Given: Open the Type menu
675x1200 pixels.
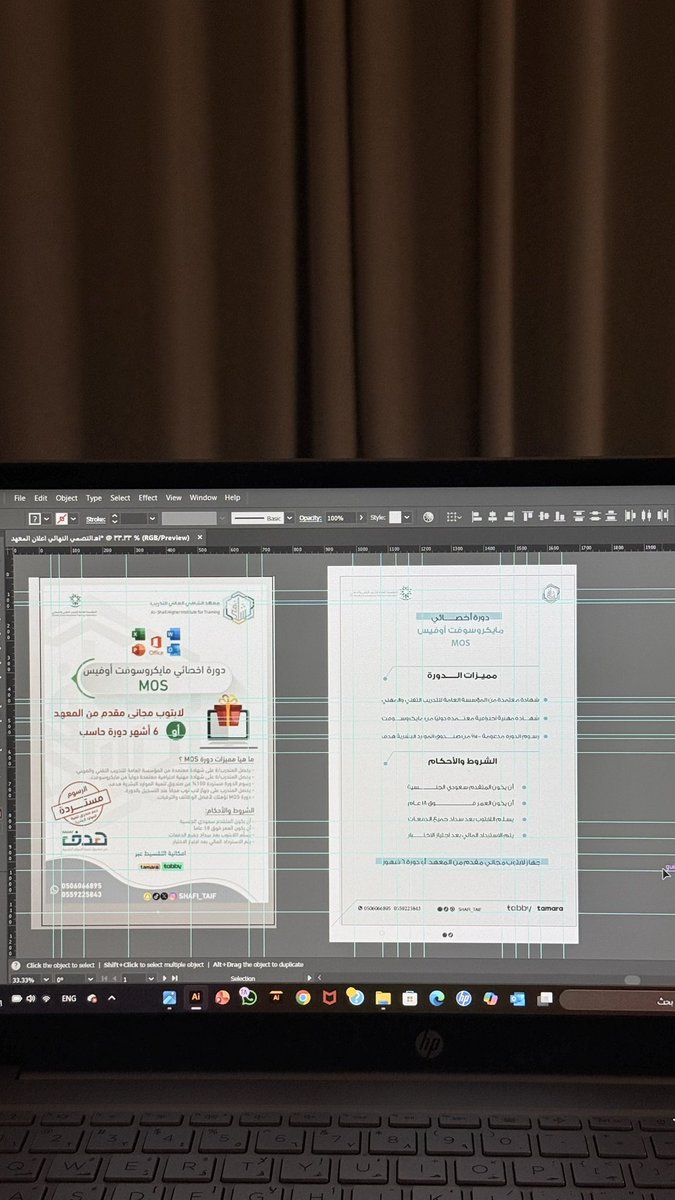Looking at the screenshot, I should (94, 497).
